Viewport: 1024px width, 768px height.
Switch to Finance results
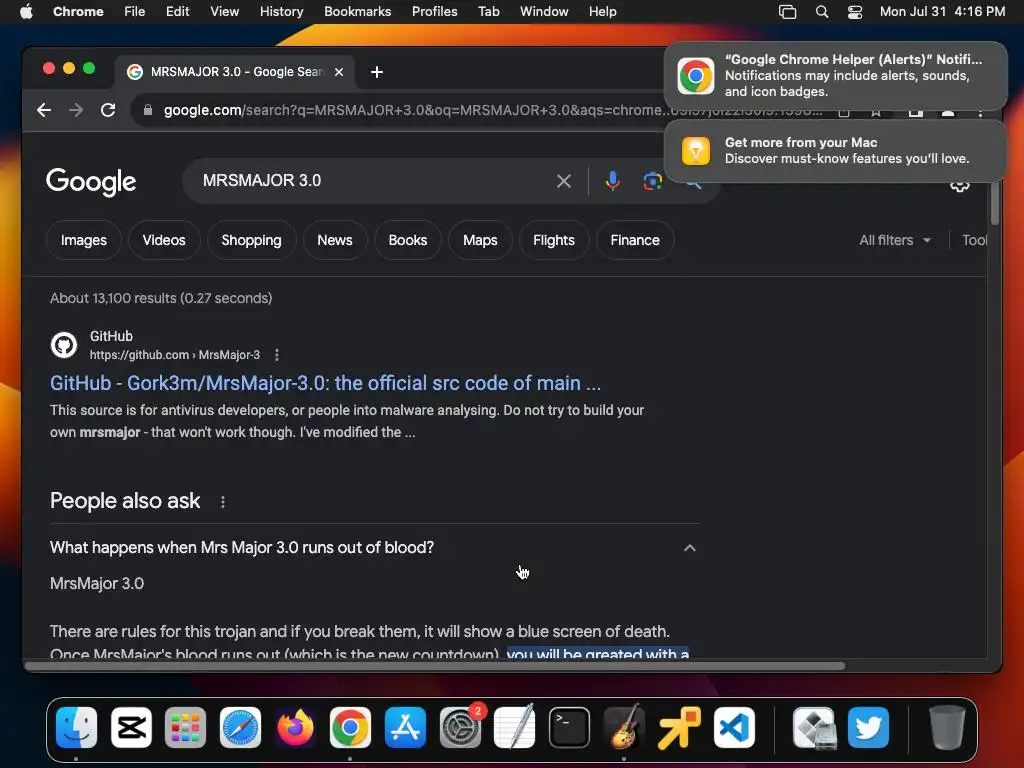pyautogui.click(x=635, y=240)
